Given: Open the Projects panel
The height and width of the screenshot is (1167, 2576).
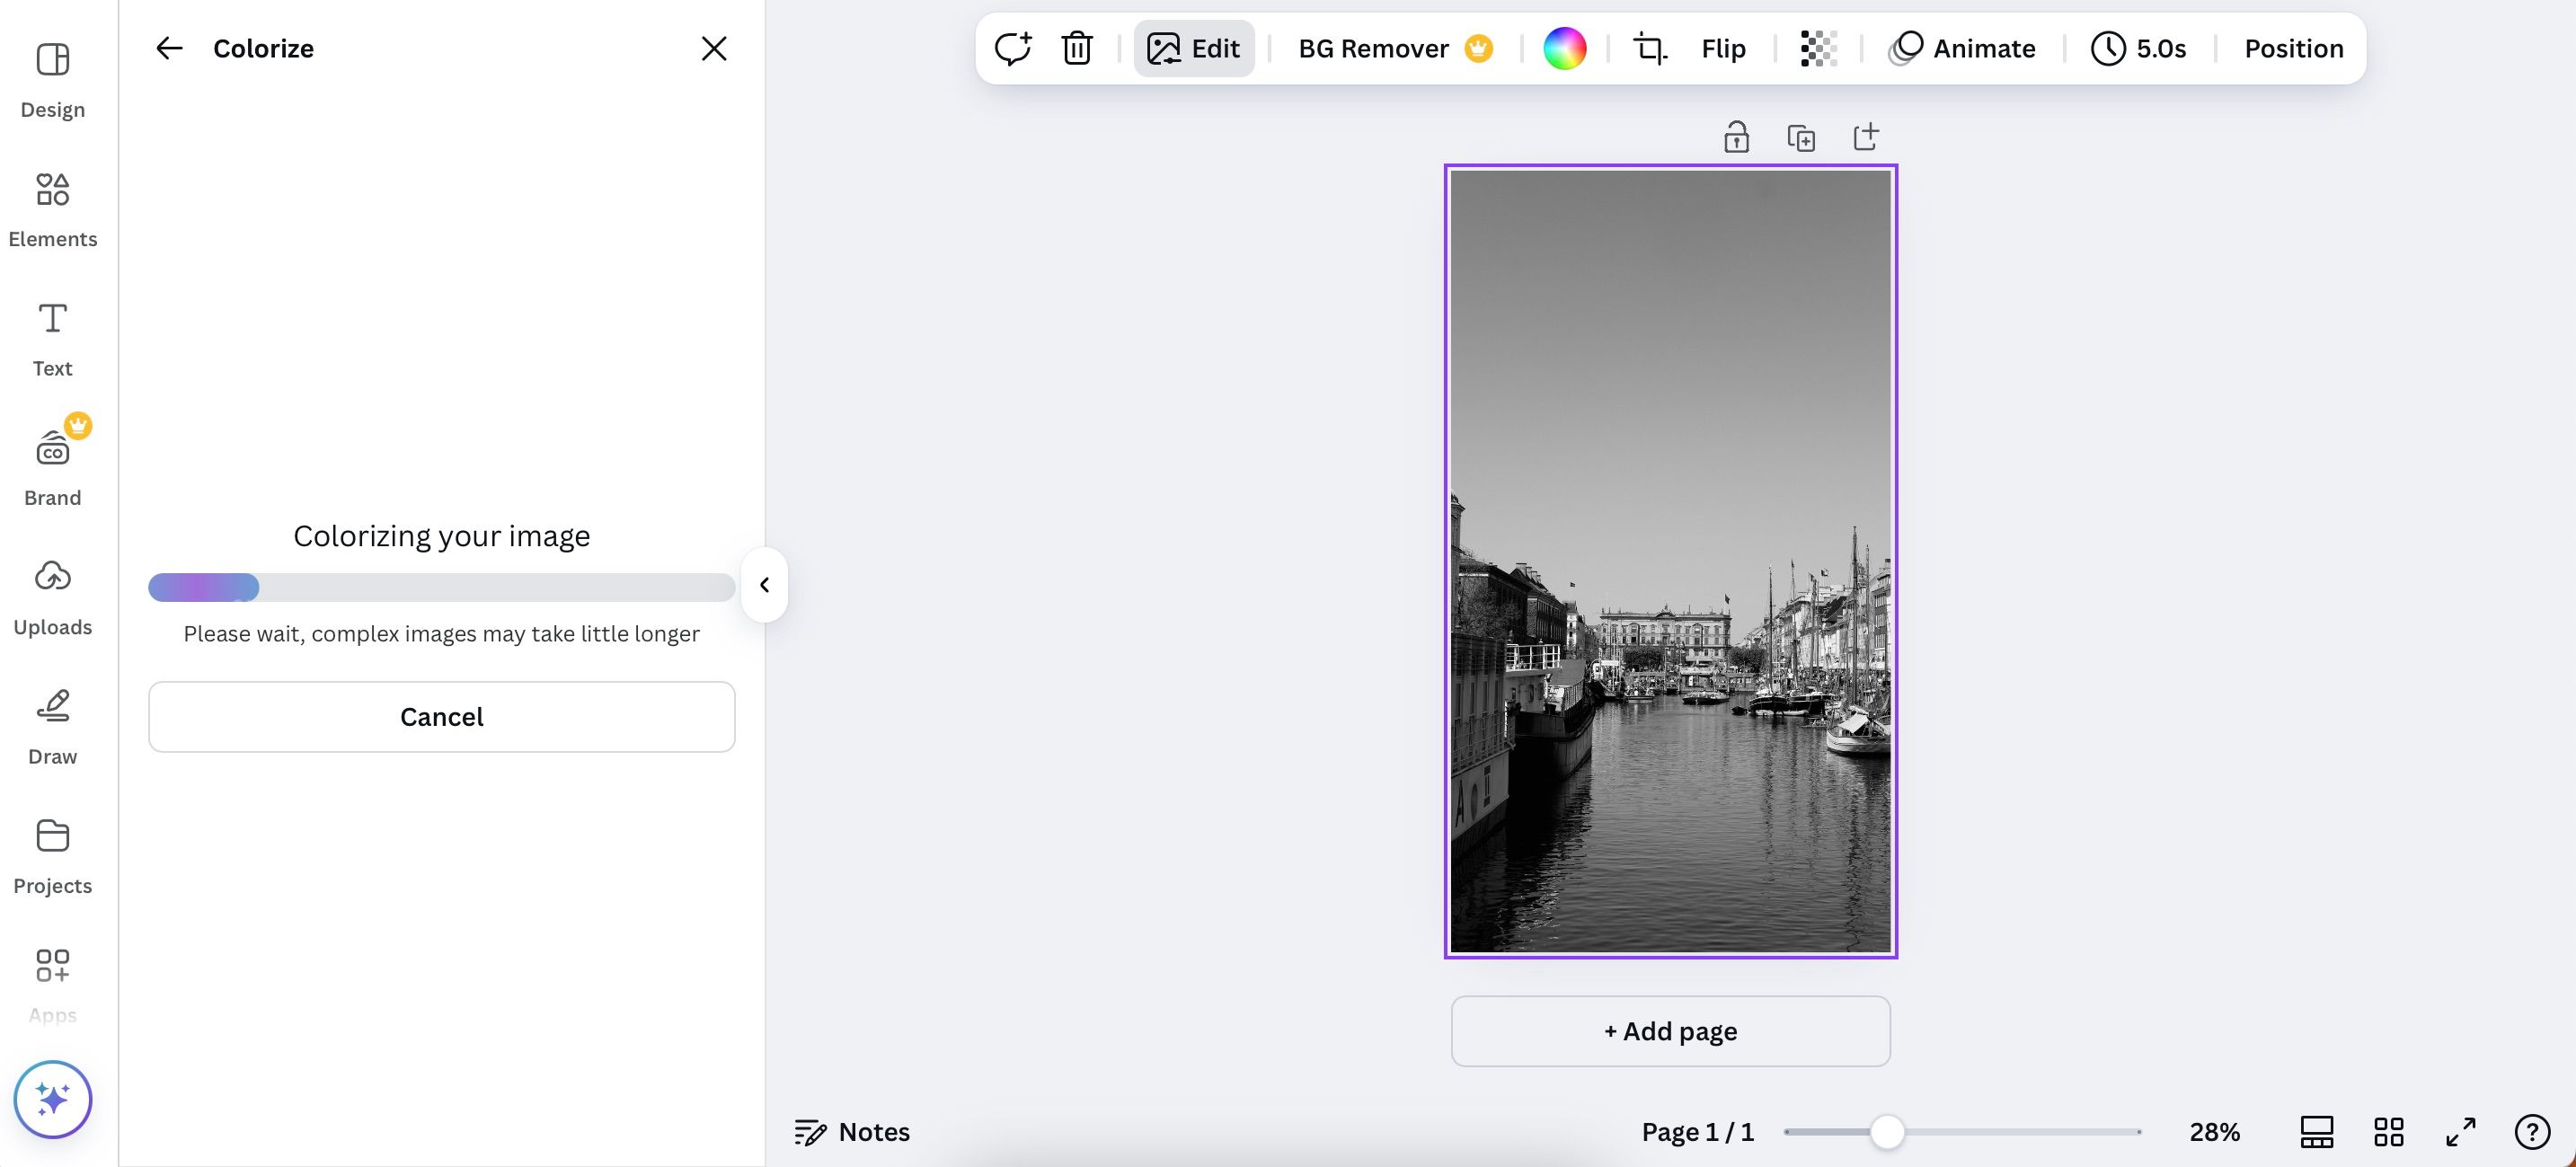Looking at the screenshot, I should (x=52, y=852).
